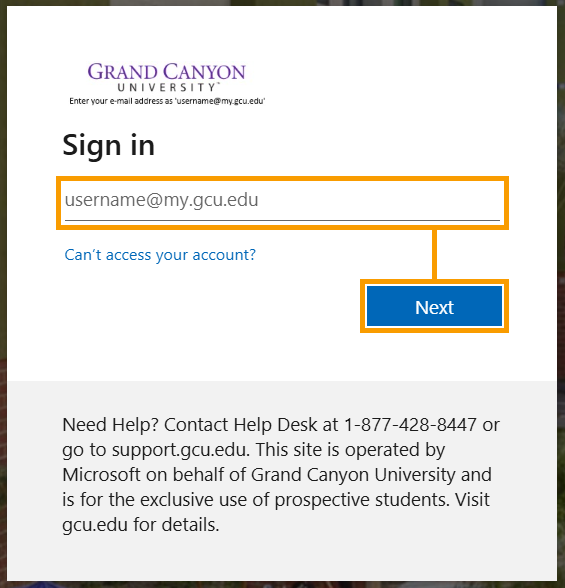Click the purple "CANYON" word in the logo
The width and height of the screenshot is (565, 588).
pyautogui.click(x=205, y=72)
